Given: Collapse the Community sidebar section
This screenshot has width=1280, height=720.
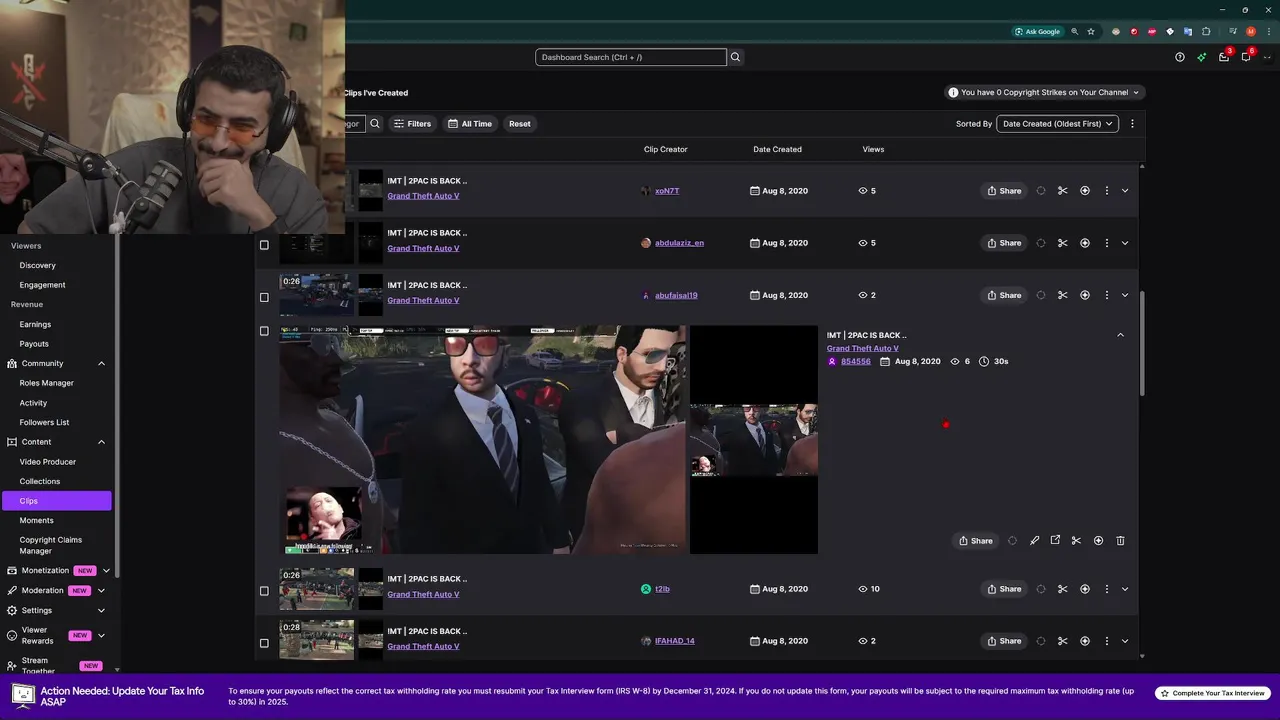Looking at the screenshot, I should click(x=101, y=363).
